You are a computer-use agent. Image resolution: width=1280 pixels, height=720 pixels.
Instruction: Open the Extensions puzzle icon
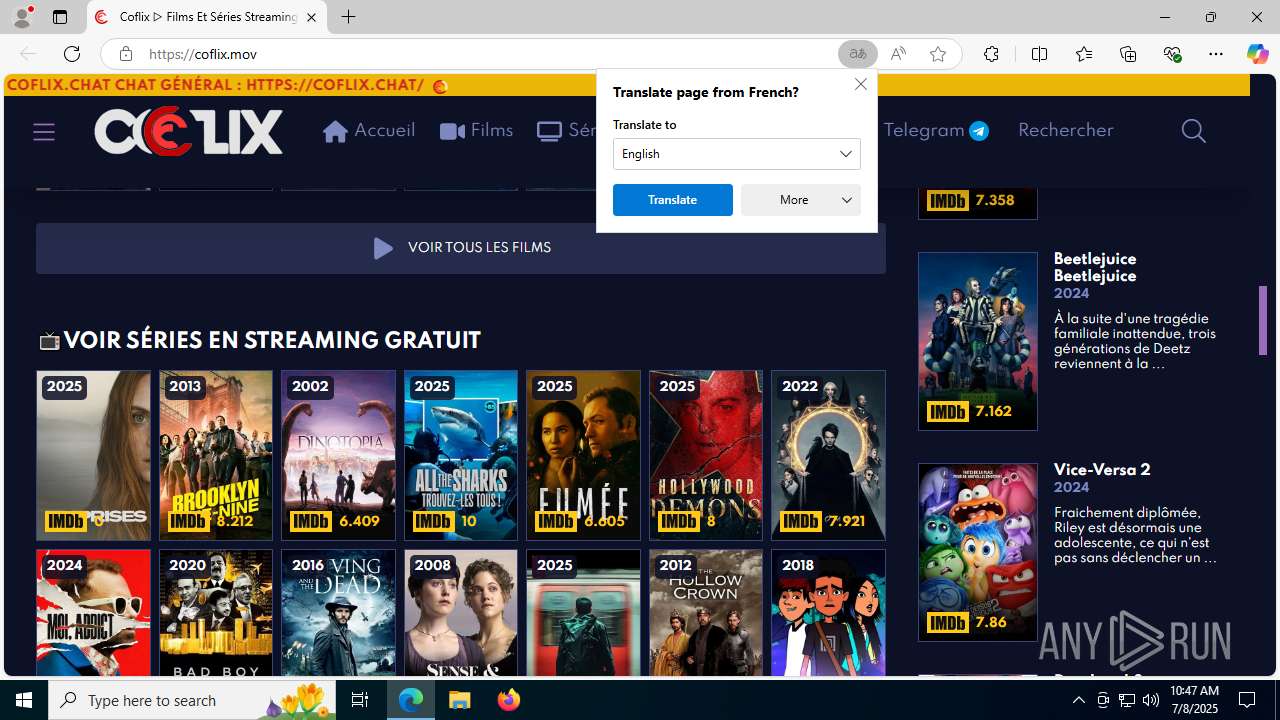click(x=991, y=54)
